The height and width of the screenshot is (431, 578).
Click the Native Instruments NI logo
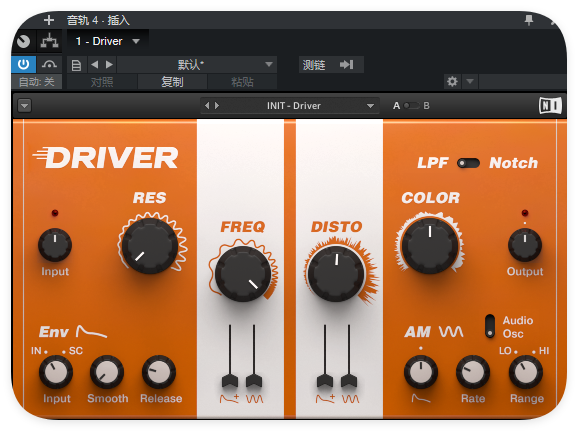coord(550,106)
